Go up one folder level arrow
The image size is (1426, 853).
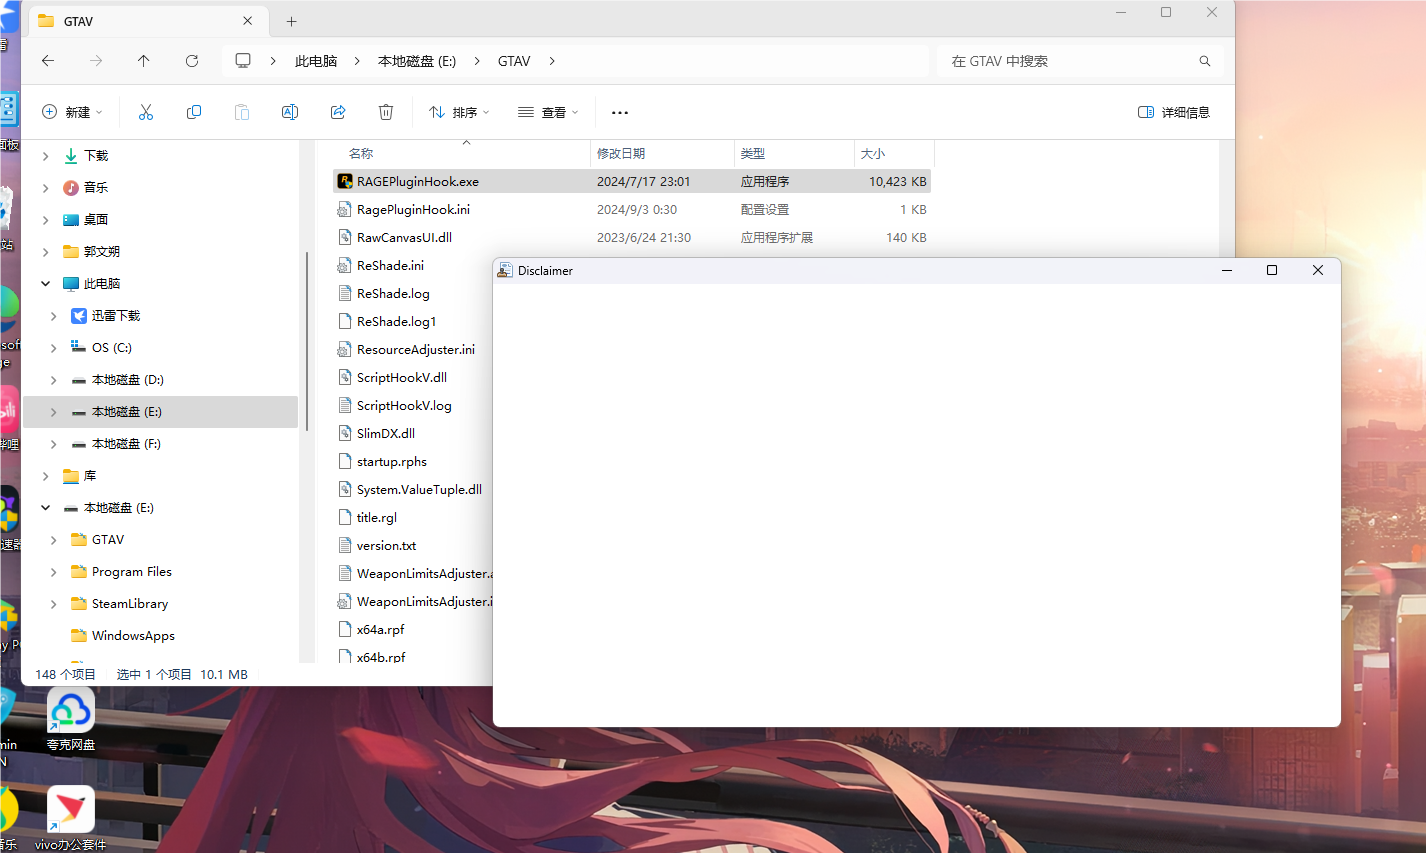tap(144, 61)
